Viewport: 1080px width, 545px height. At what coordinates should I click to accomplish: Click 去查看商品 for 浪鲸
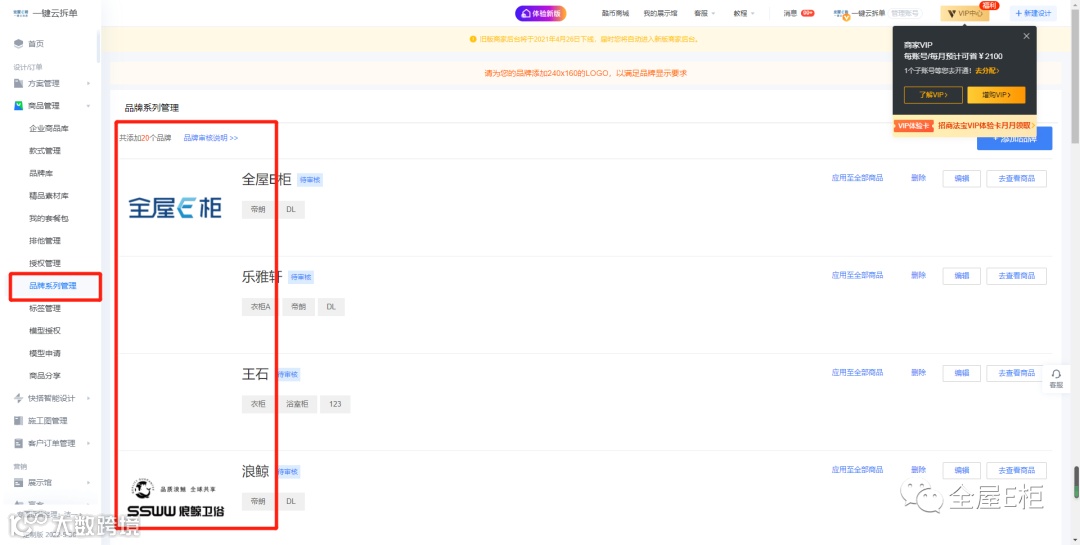1016,471
